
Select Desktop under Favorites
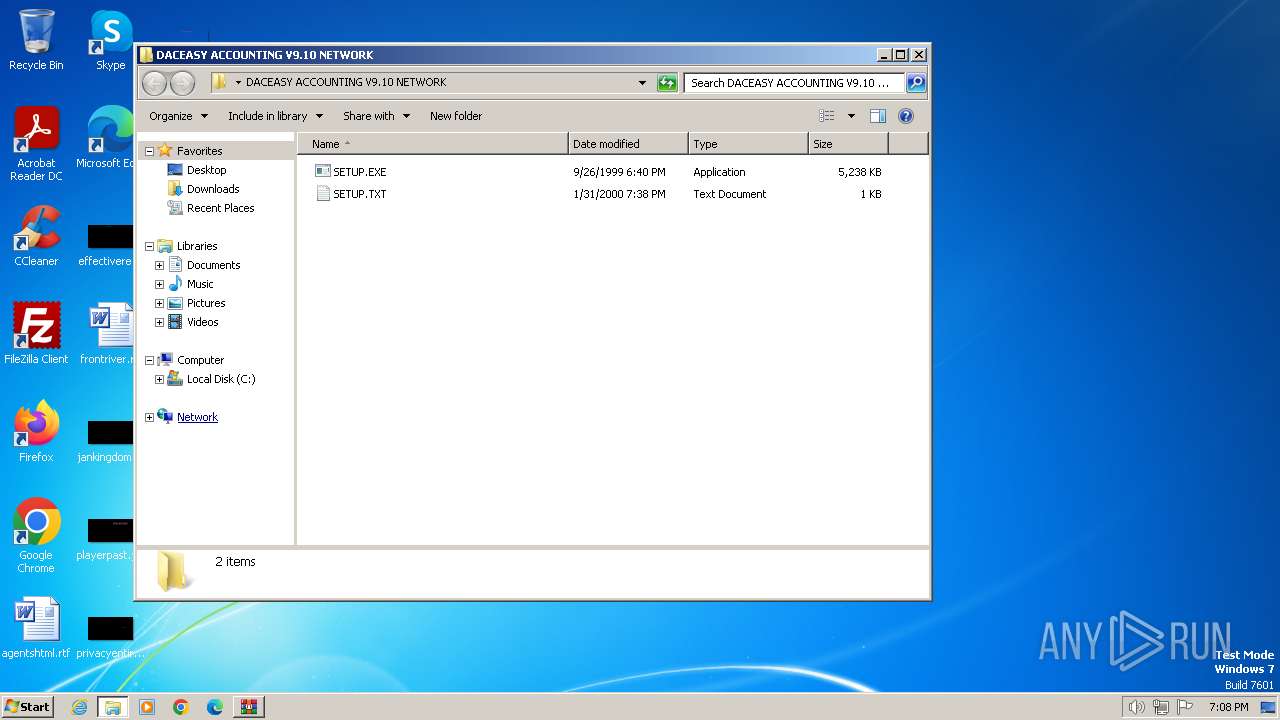coord(207,170)
